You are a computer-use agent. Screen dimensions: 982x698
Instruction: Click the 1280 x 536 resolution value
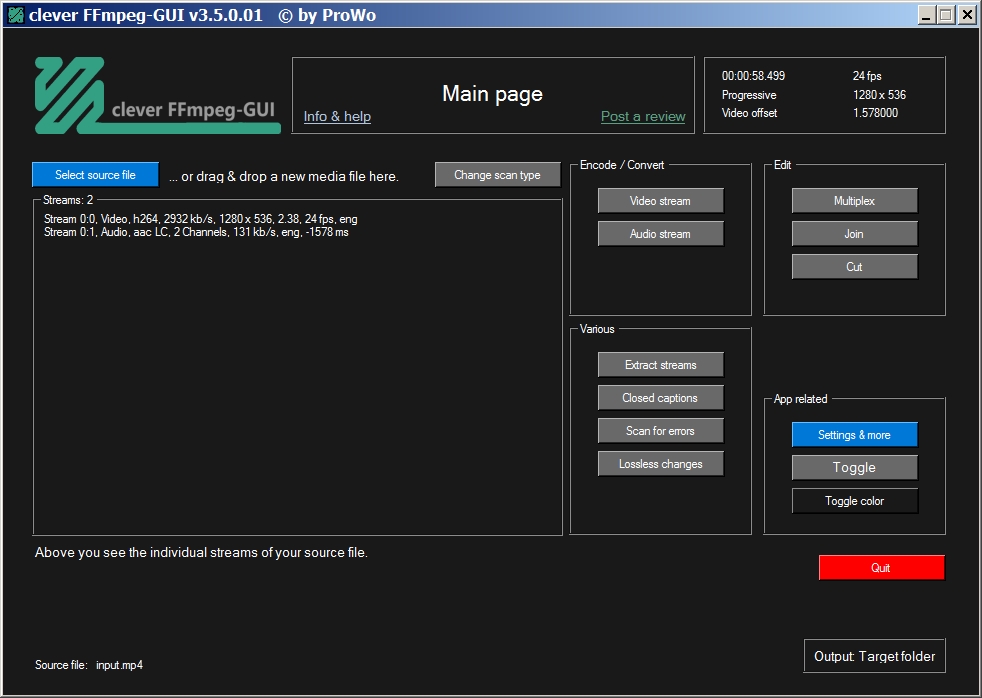click(x=879, y=95)
